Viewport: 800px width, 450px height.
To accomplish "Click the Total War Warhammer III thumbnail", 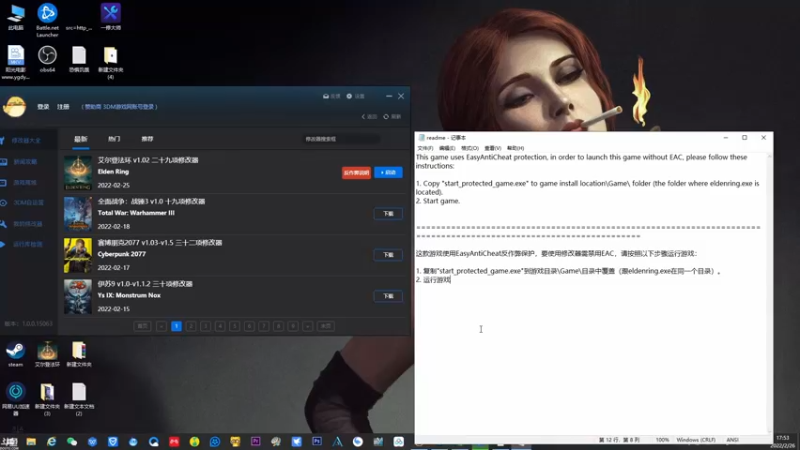I will point(78,214).
